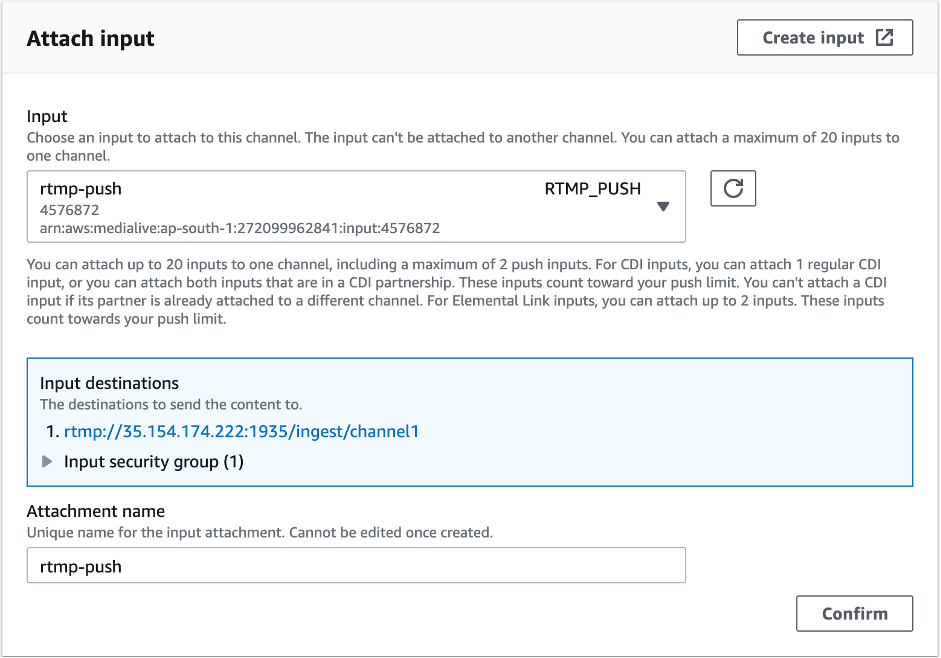Click inside the Attachment name field

[x=355, y=565]
